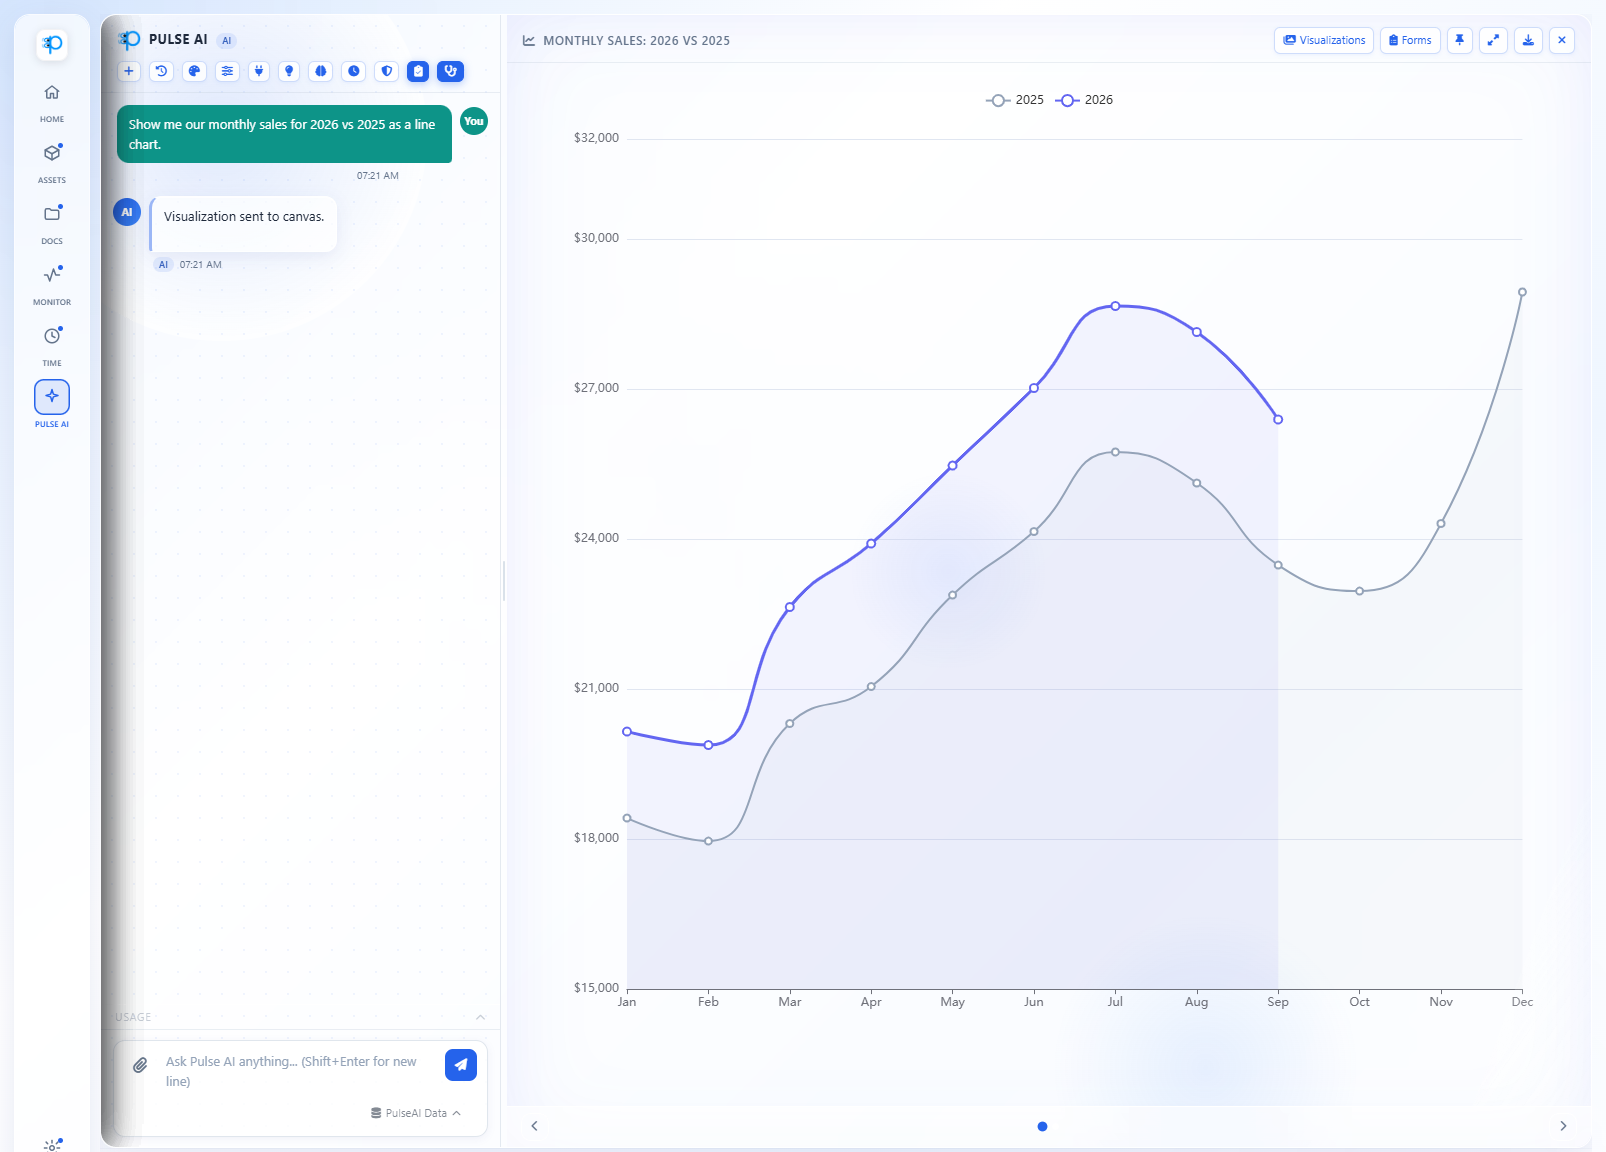Click the theme toggle icon at sidebar bottom
This screenshot has width=1606, height=1152.
(52, 1144)
